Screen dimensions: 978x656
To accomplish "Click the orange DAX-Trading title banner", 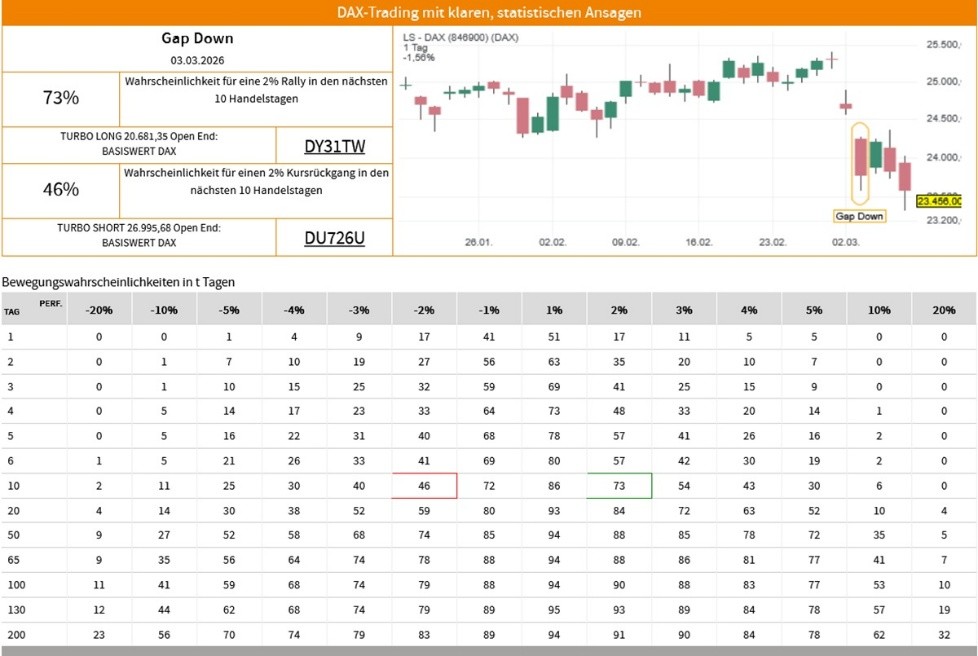I will pos(489,13).
